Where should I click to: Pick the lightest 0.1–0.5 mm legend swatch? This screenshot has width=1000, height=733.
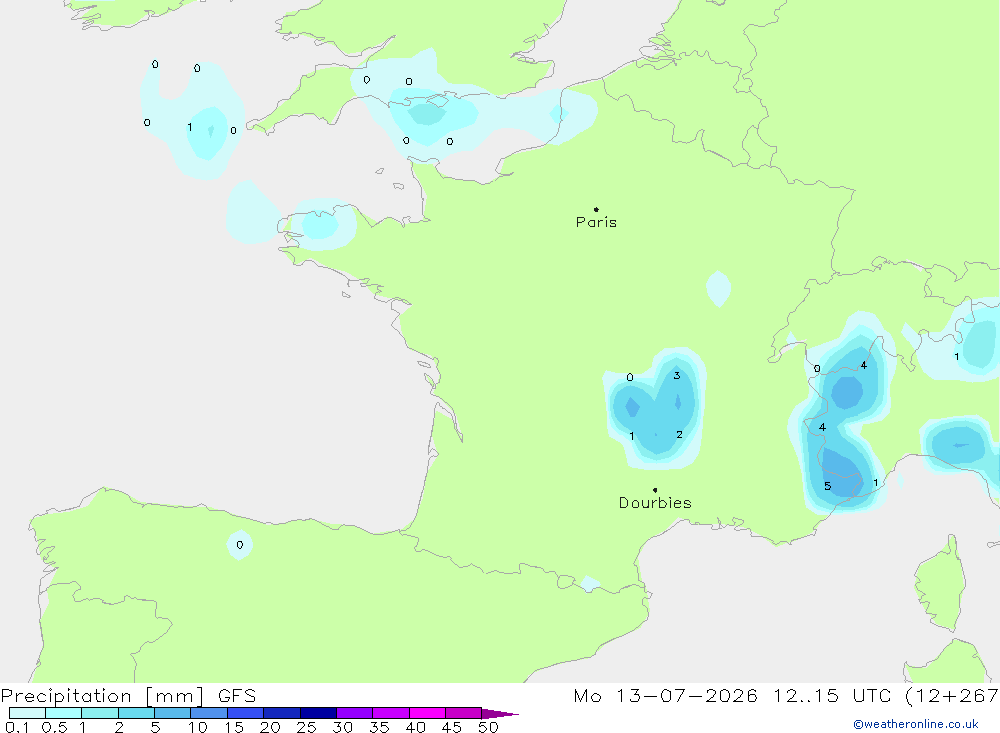click(x=27, y=713)
